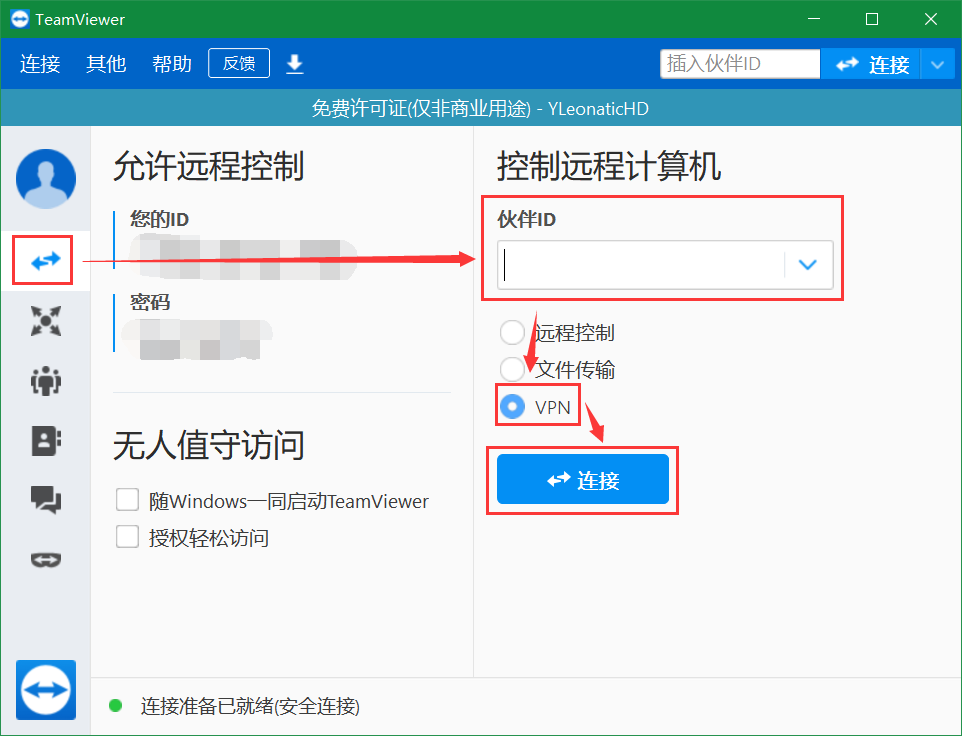Screen dimensions: 962x736
Task: Click the 控制远程计算机 heading
Action: pos(609,166)
